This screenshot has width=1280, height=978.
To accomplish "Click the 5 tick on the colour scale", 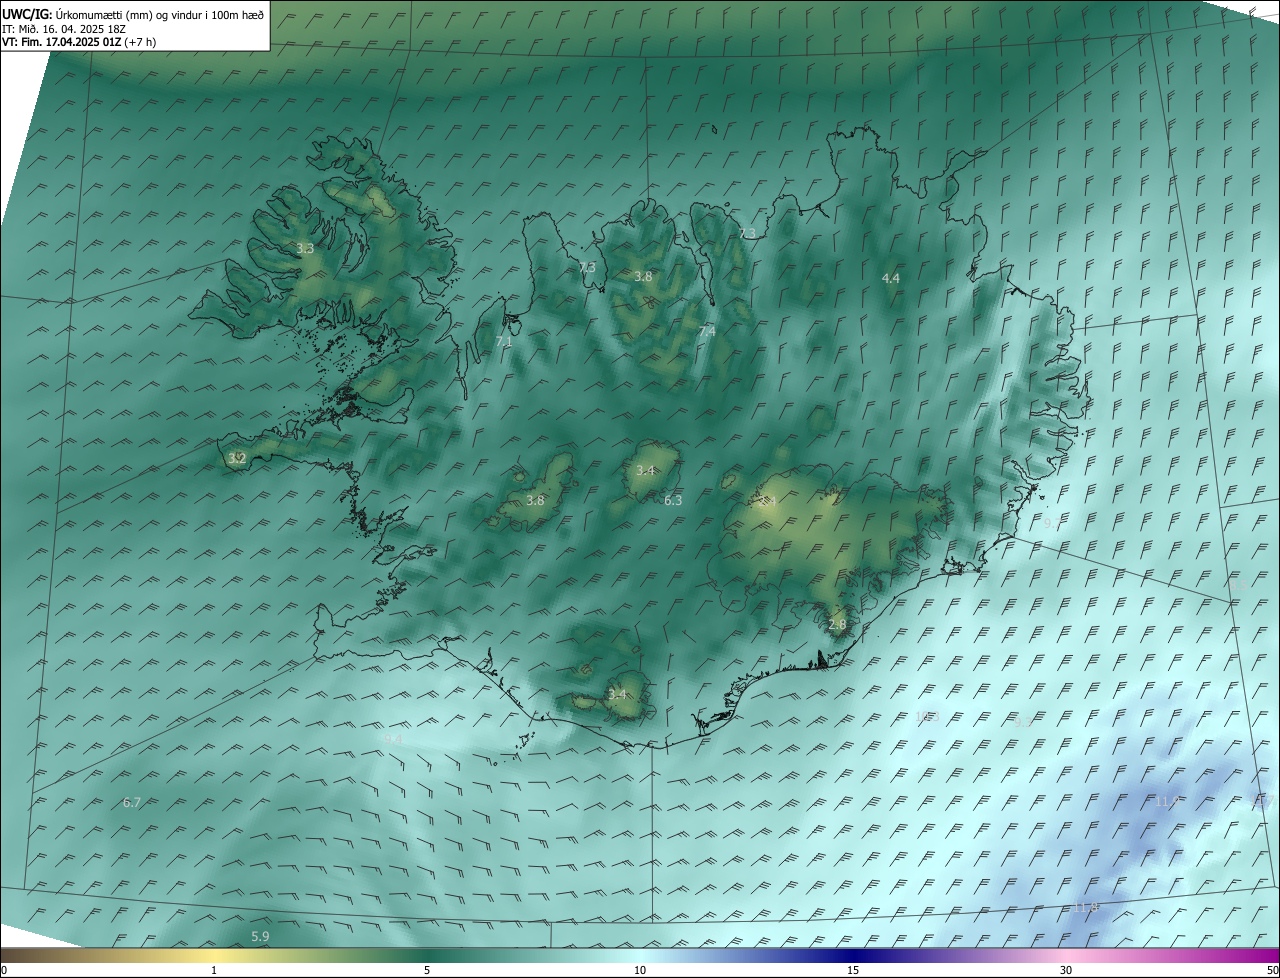I will 427,971.
